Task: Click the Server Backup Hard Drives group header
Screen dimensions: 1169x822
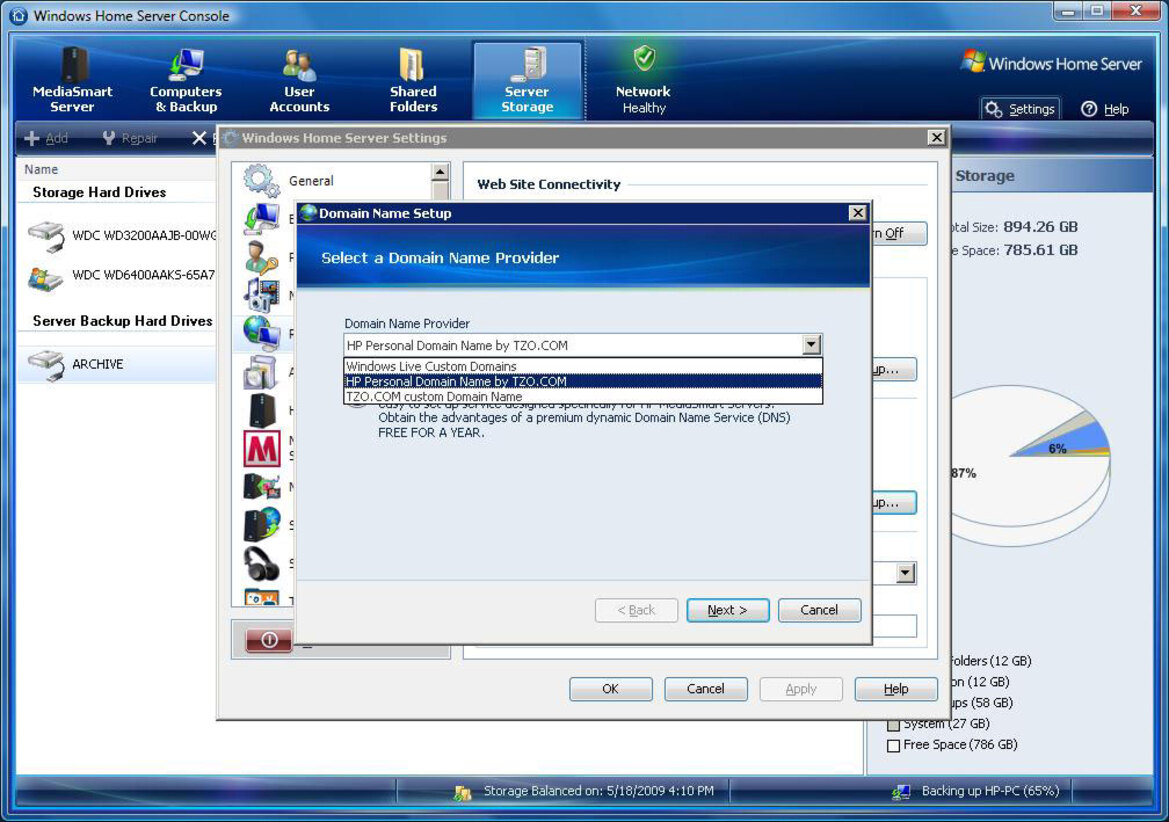Action: click(x=122, y=321)
